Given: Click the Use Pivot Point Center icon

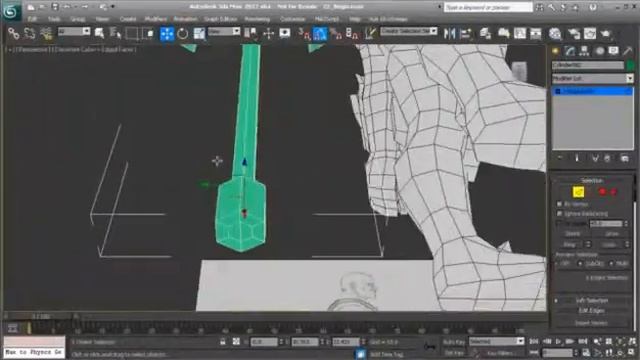Looking at the screenshot, I should point(250,33).
